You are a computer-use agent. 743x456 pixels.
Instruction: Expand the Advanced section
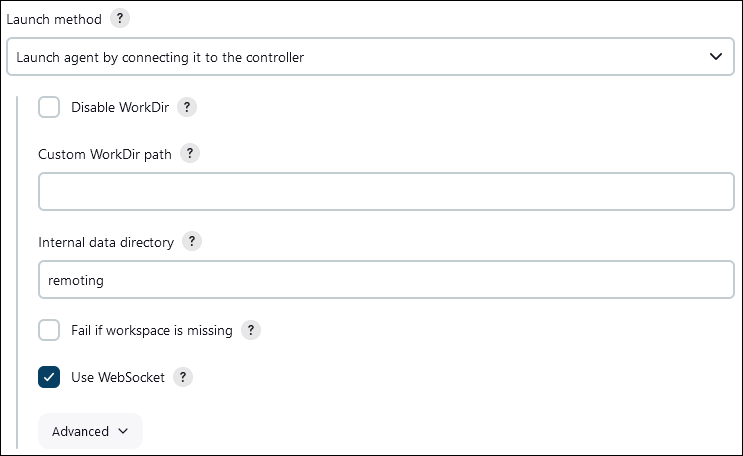click(x=90, y=431)
